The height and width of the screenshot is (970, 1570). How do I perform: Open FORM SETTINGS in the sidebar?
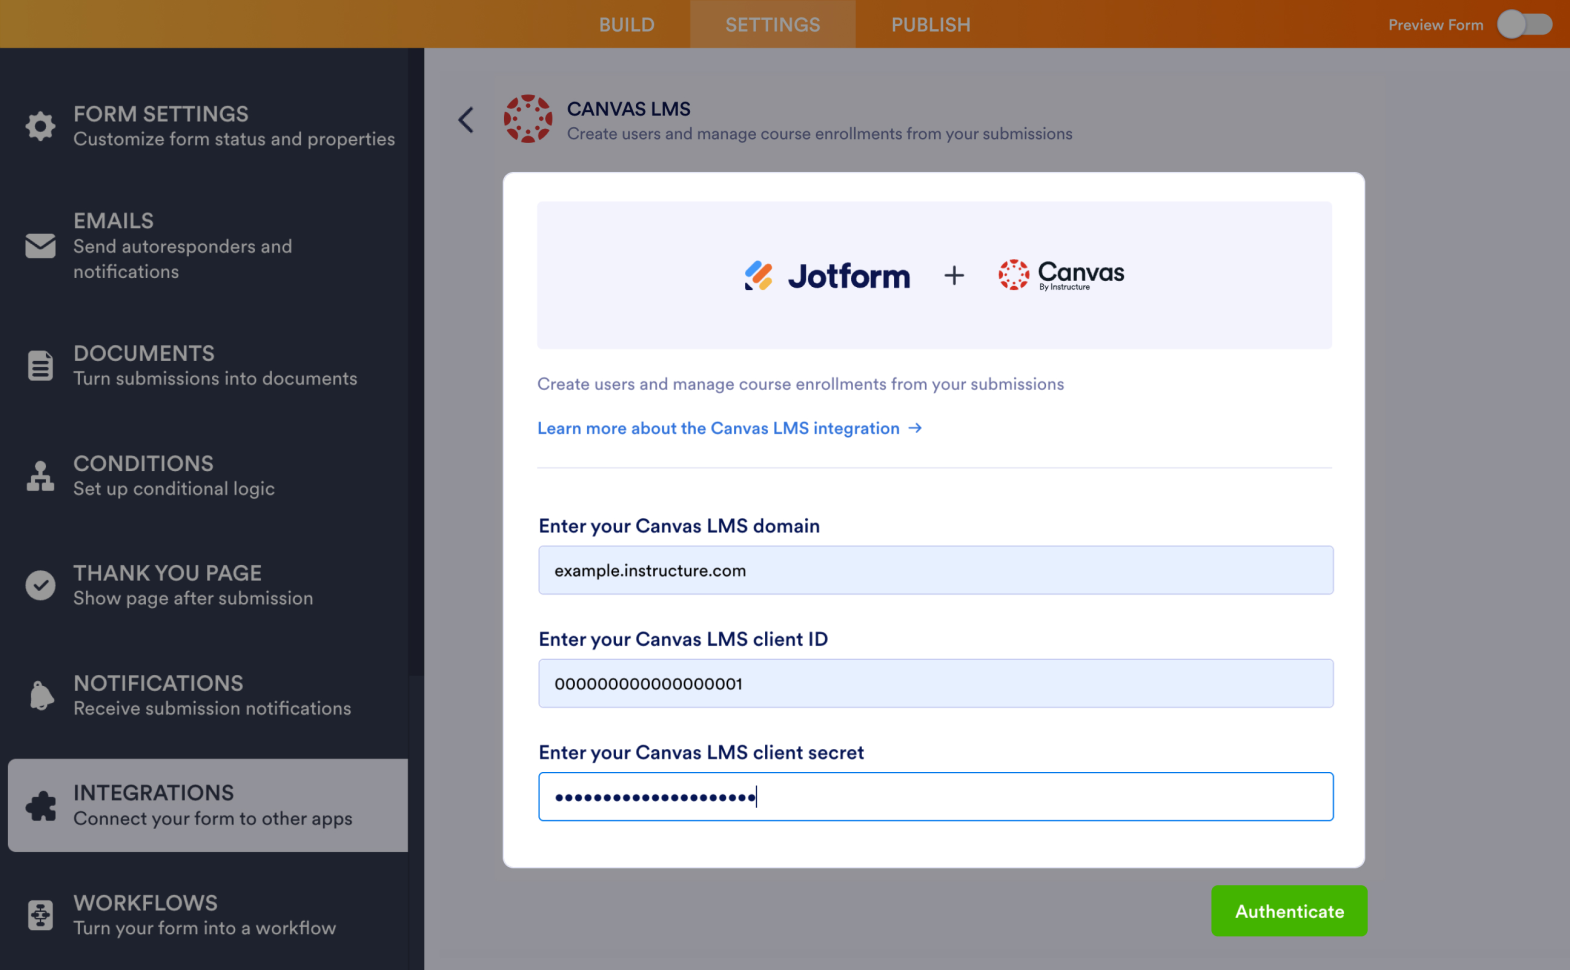(x=208, y=126)
